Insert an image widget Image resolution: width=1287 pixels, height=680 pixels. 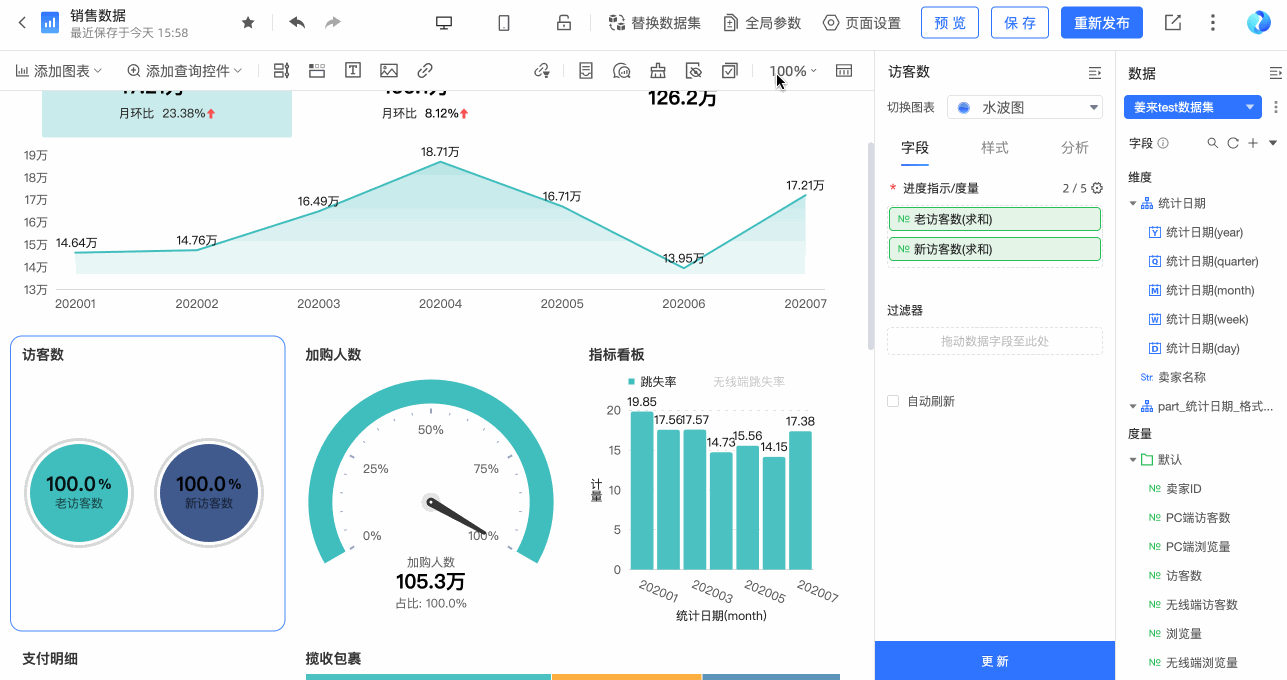coord(389,71)
